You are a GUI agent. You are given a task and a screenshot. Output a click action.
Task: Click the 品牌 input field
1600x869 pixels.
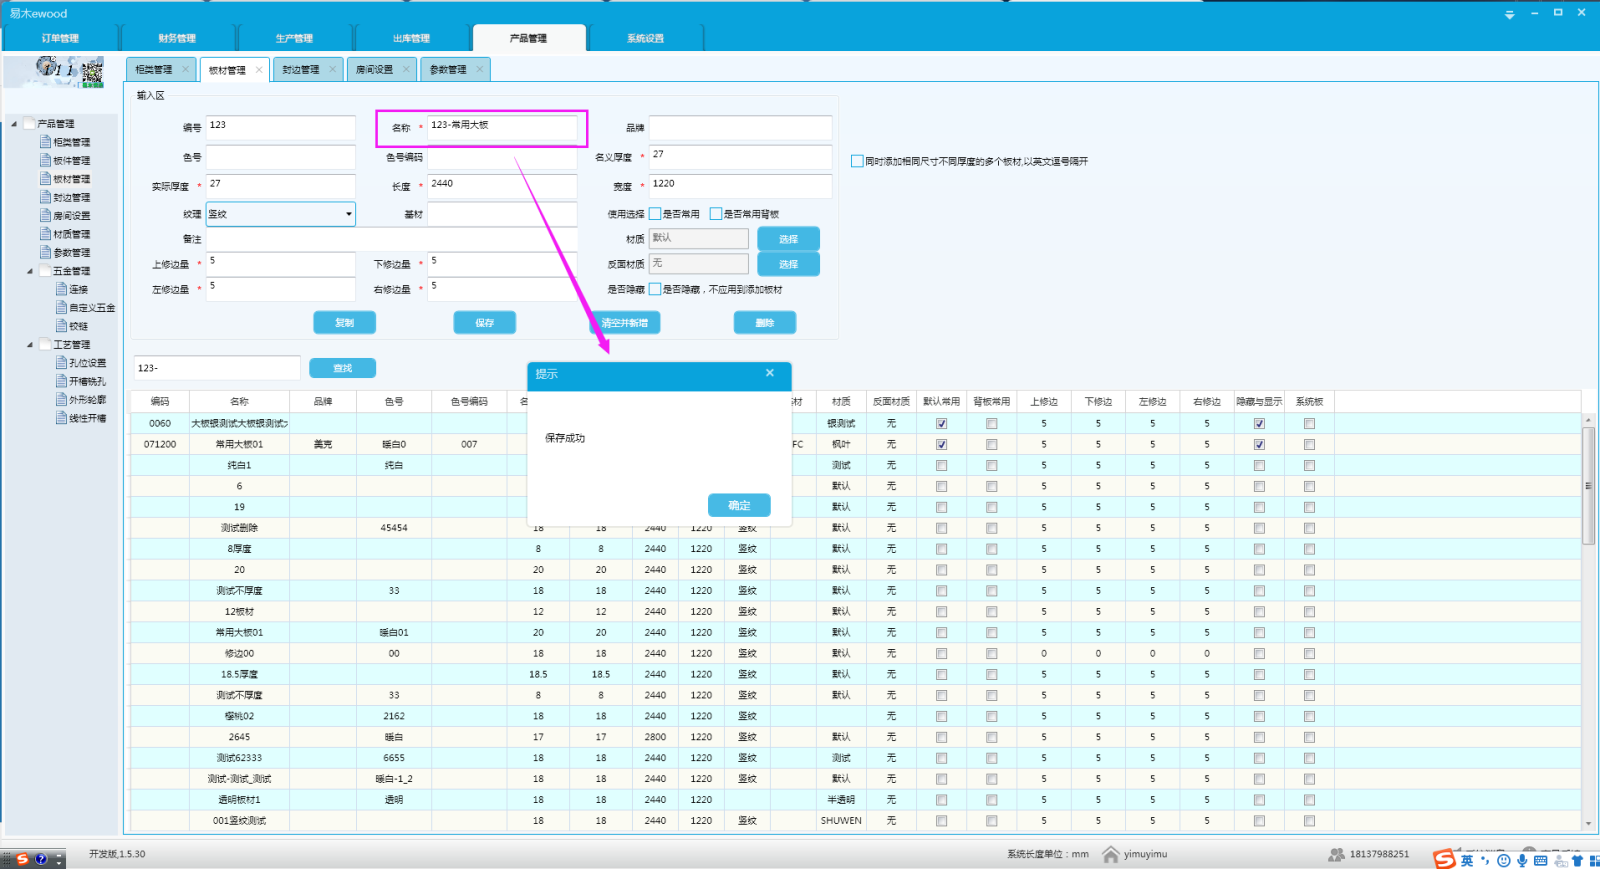[740, 127]
